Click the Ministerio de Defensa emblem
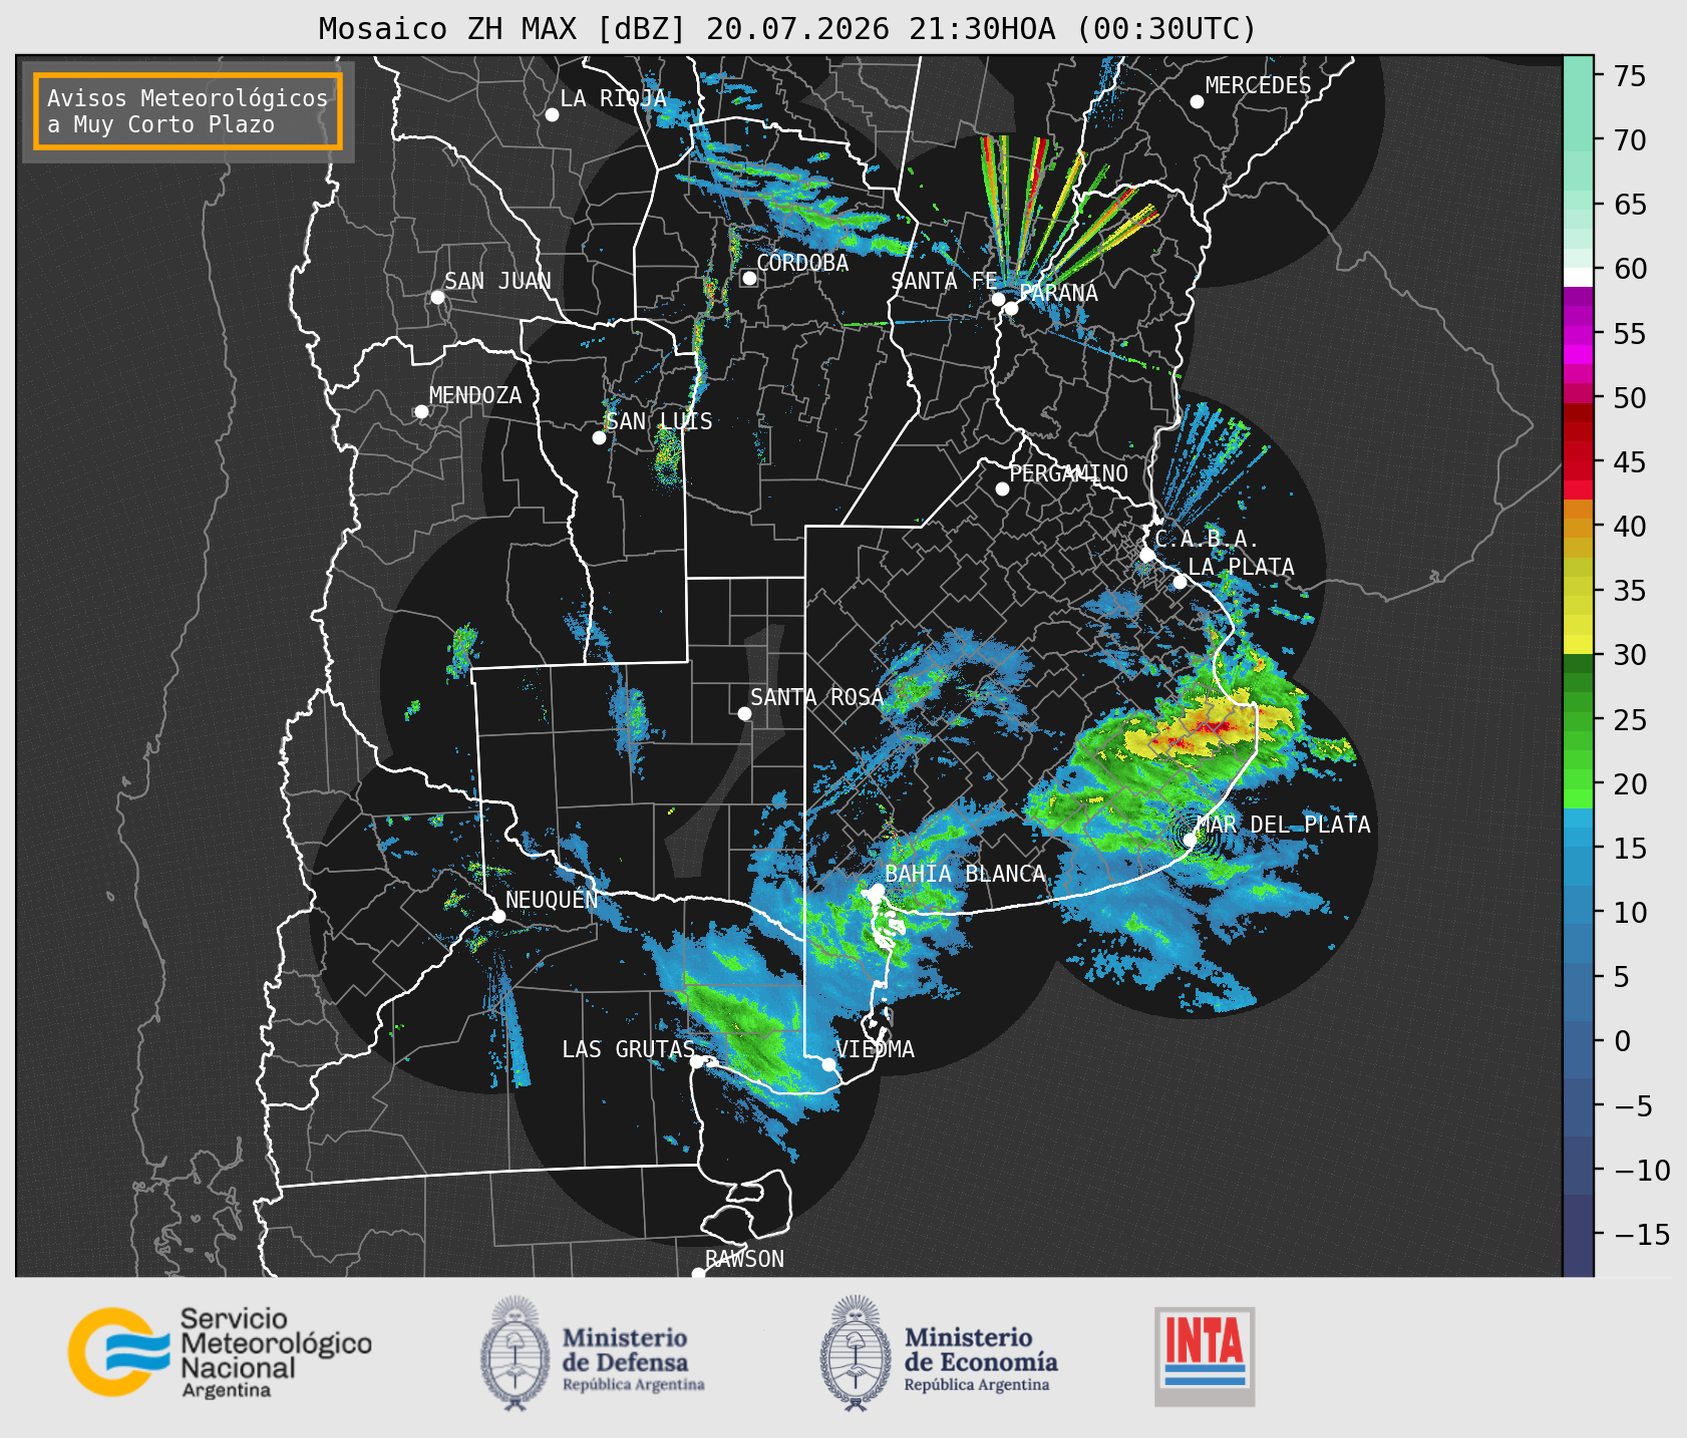This screenshot has height=1438, width=1687. pos(515,1353)
